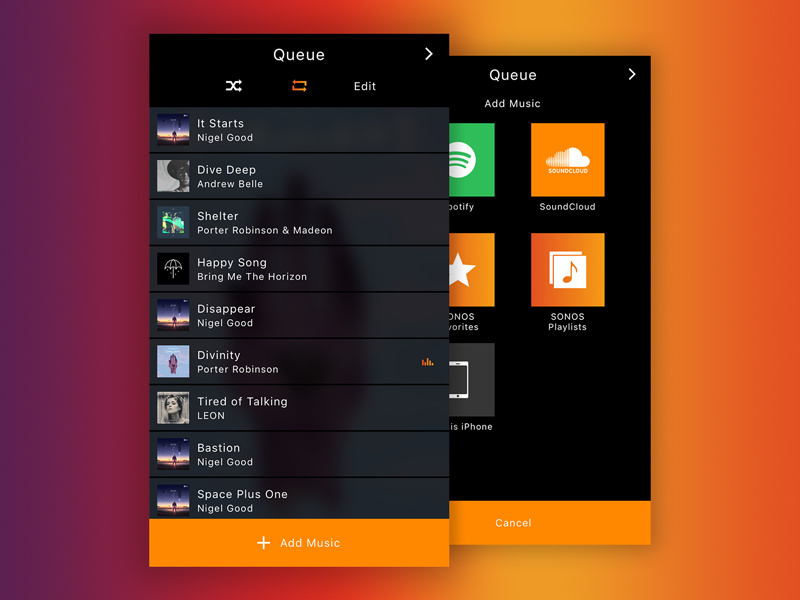The image size is (800, 600).
Task: Click the Happy Song umbrella artwork
Action: [x=172, y=269]
